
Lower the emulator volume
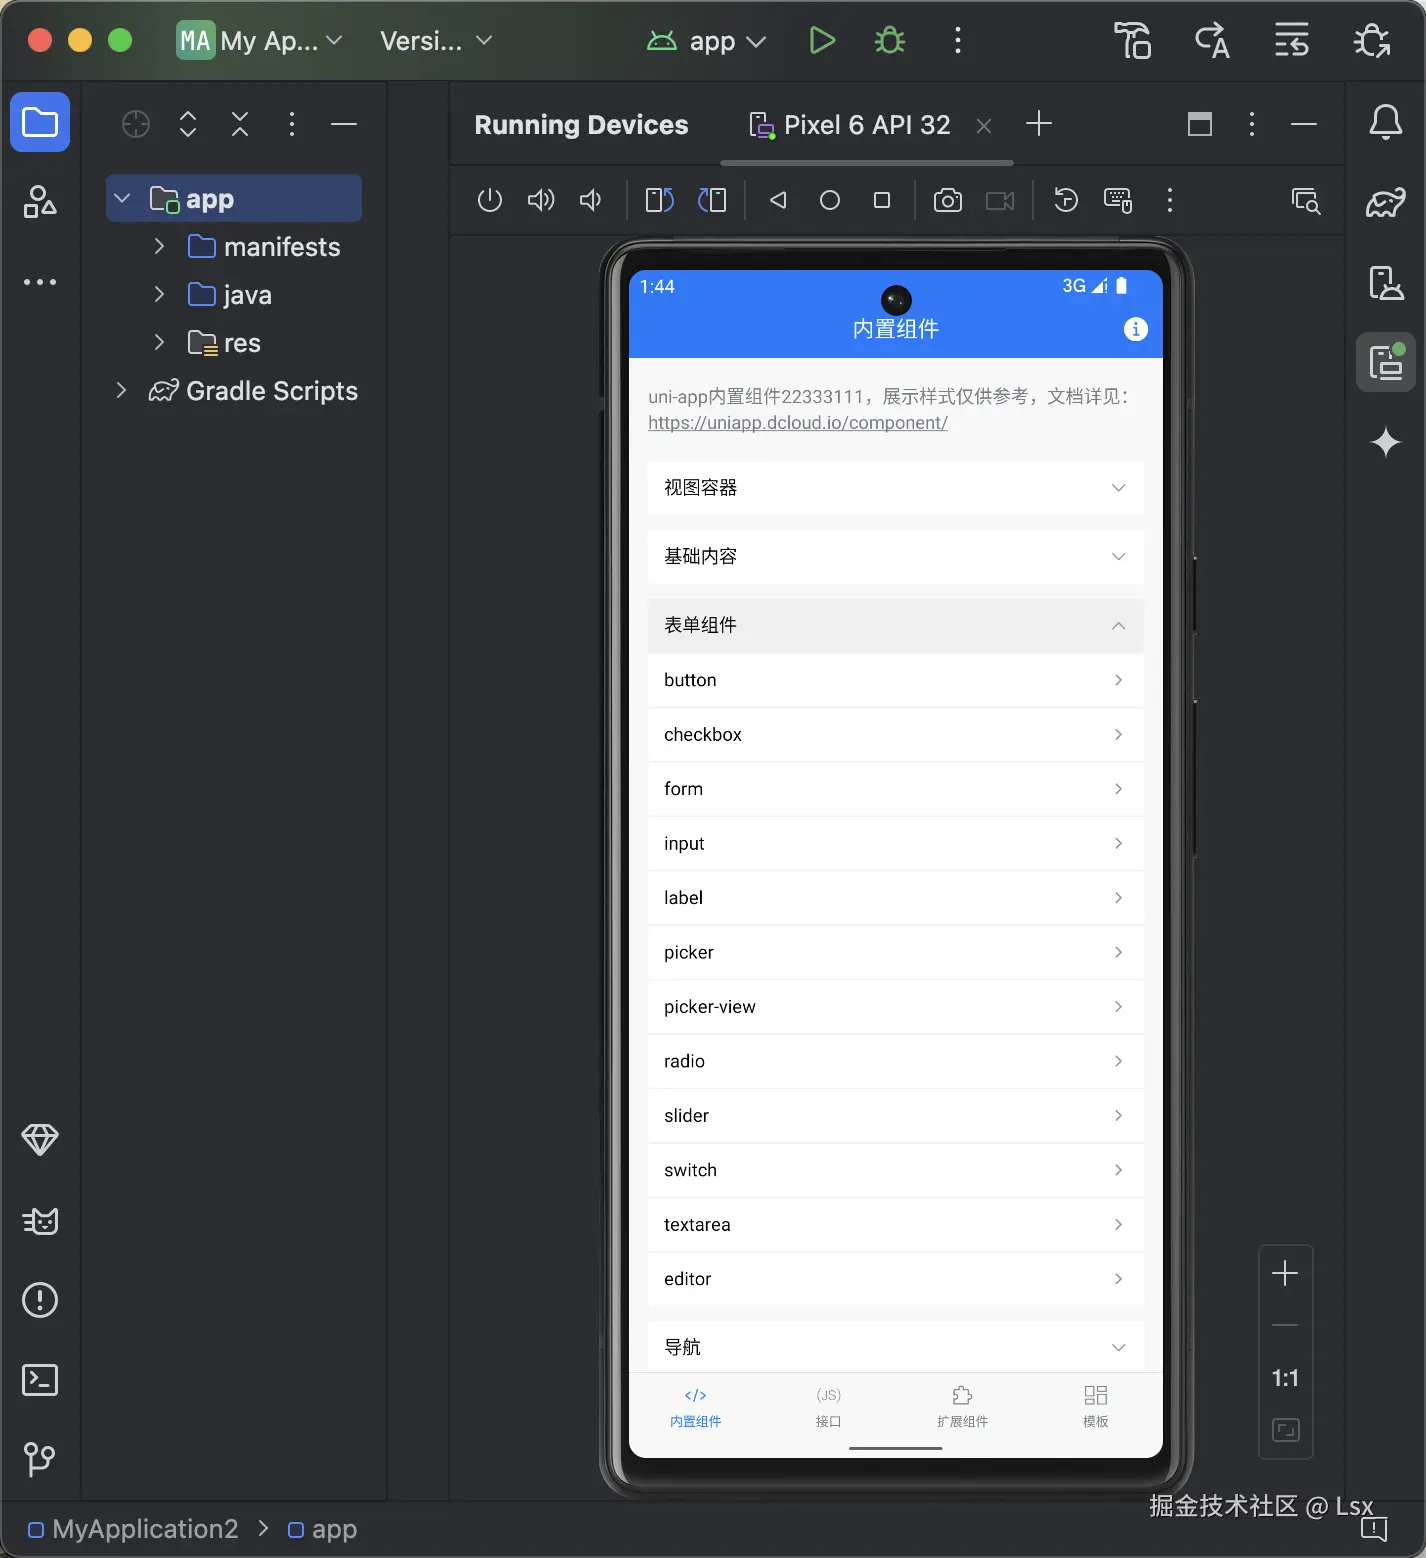[591, 200]
